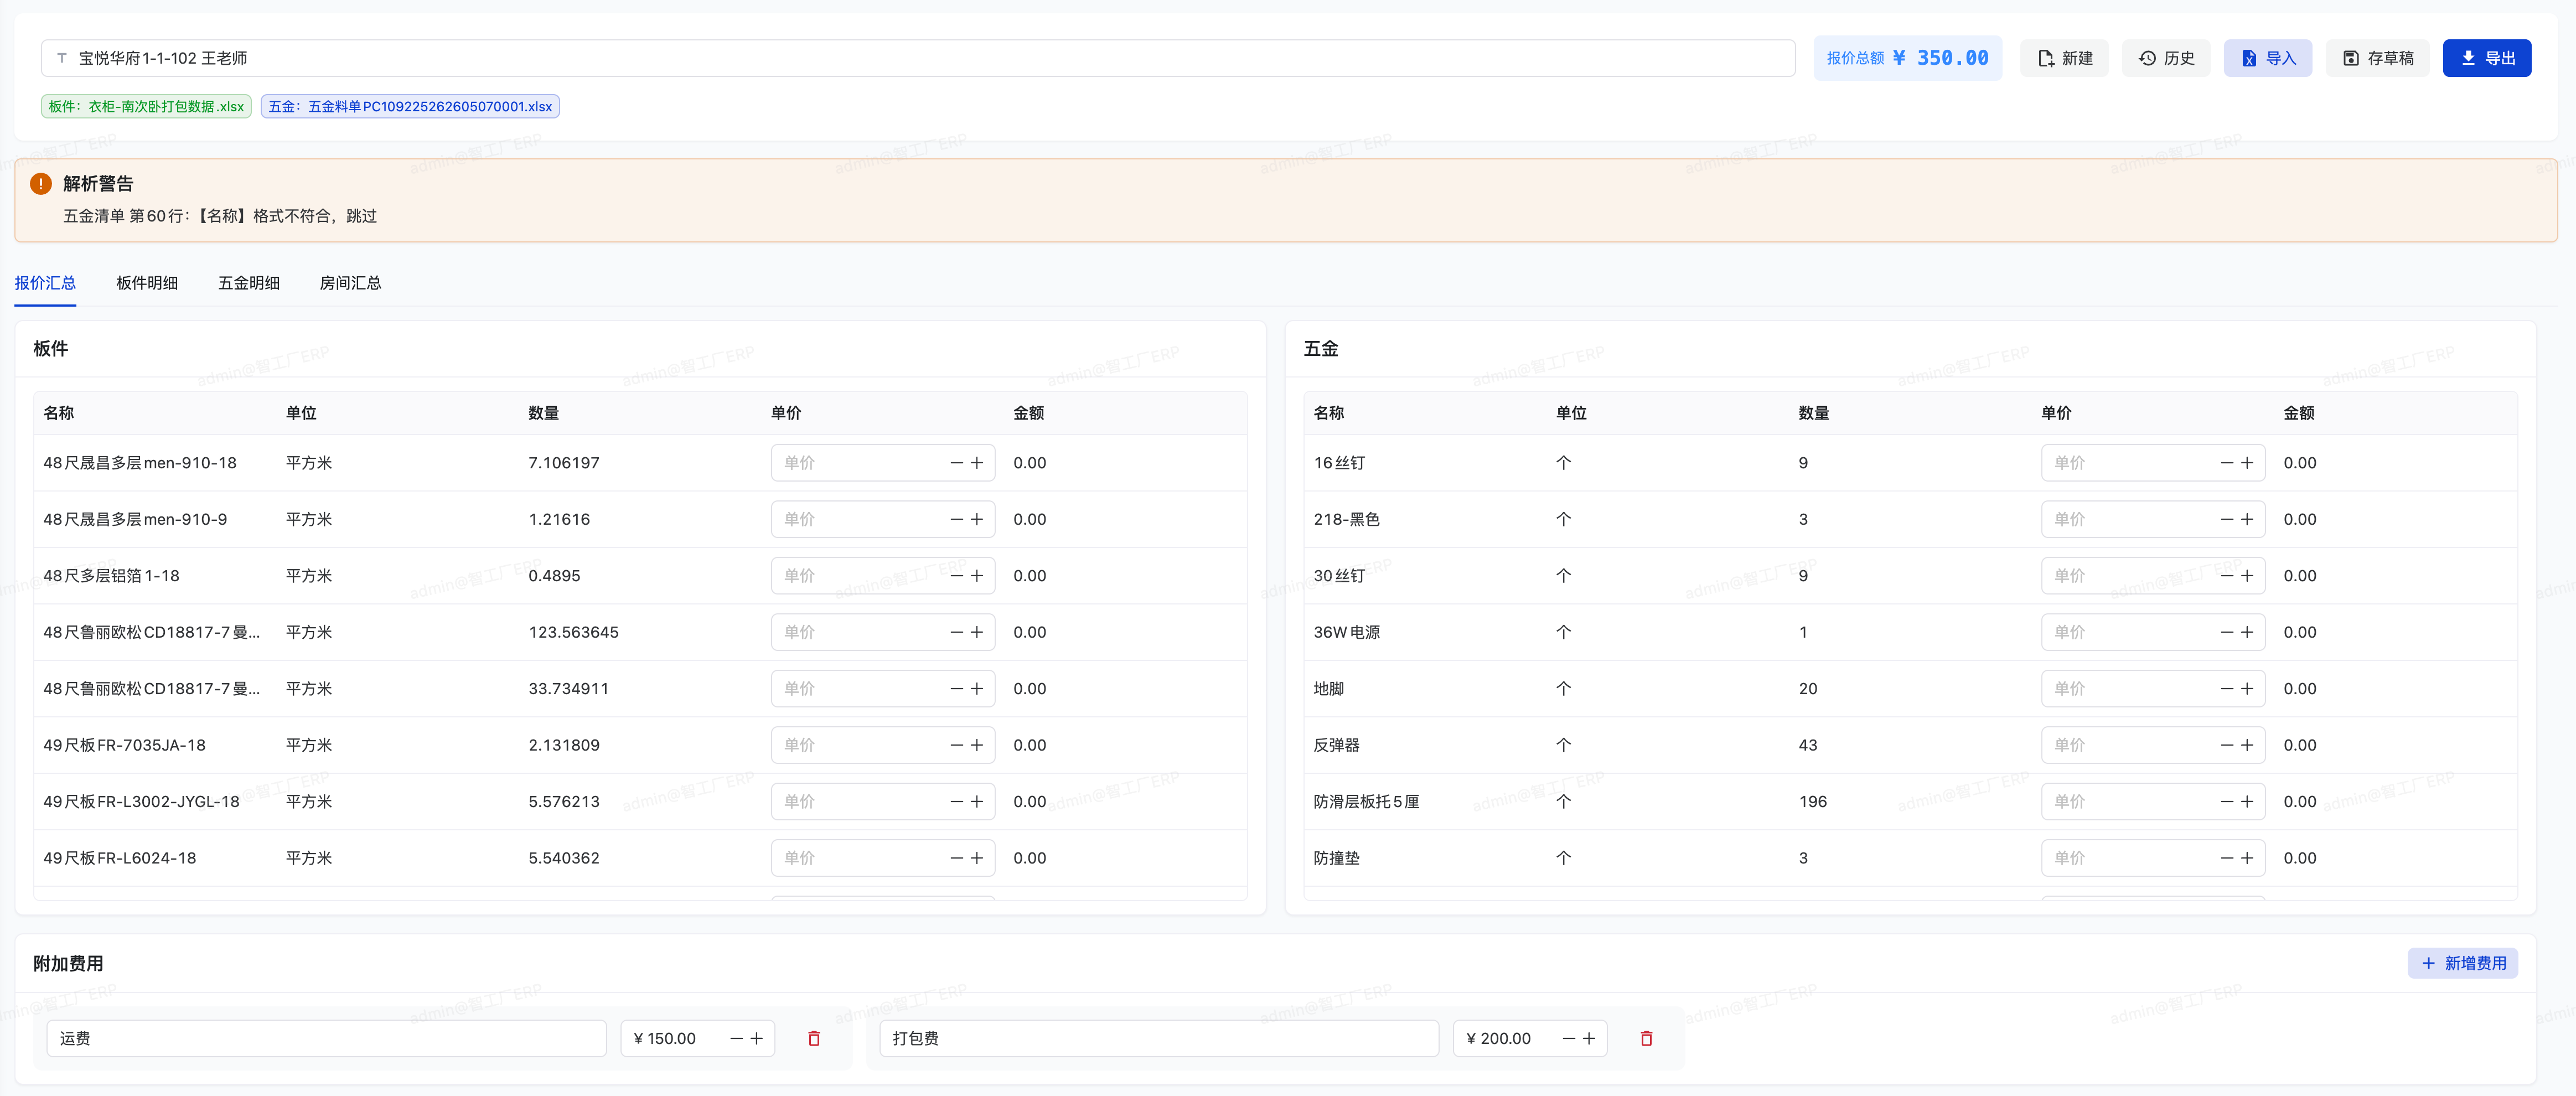Click the 报价总额 ¥350.00 total badge

coord(1907,58)
